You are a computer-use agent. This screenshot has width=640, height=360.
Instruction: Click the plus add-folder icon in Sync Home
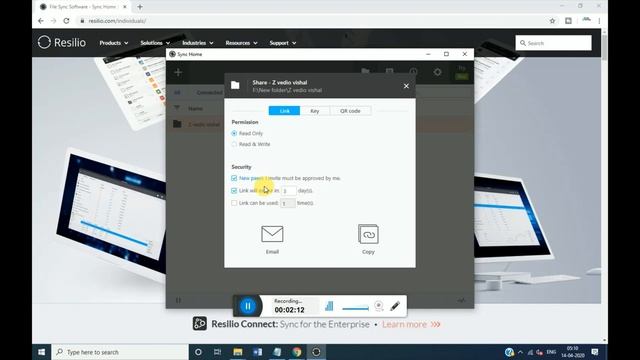click(x=178, y=72)
